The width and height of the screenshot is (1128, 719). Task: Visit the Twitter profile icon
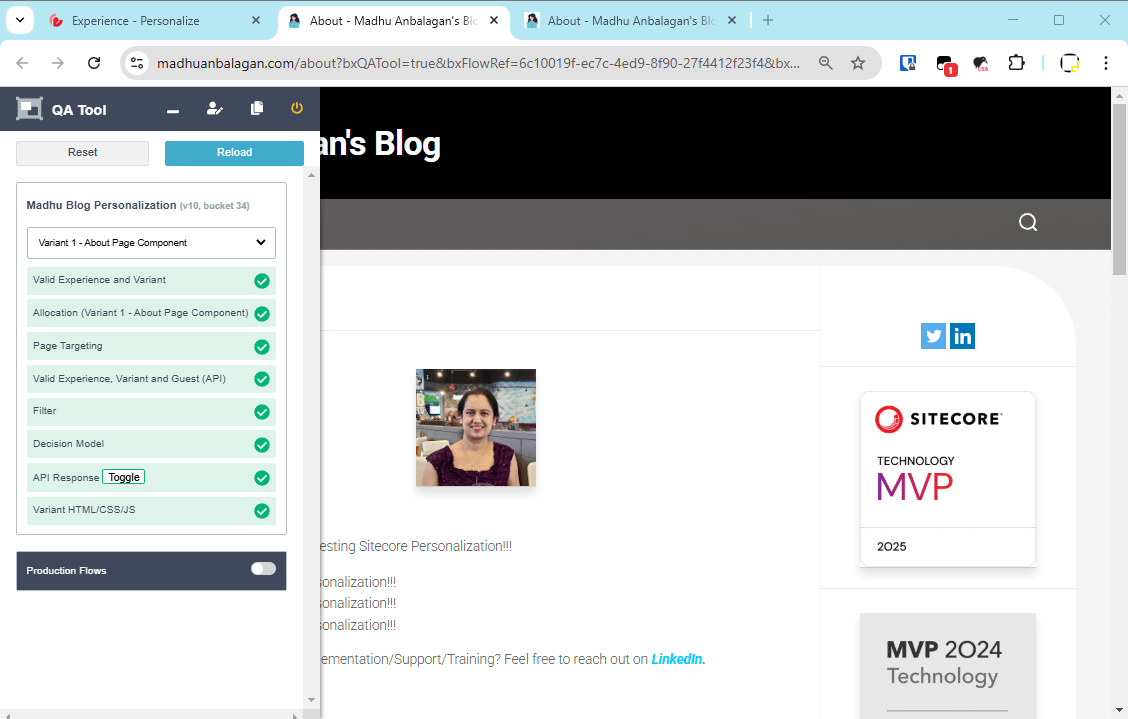point(933,337)
